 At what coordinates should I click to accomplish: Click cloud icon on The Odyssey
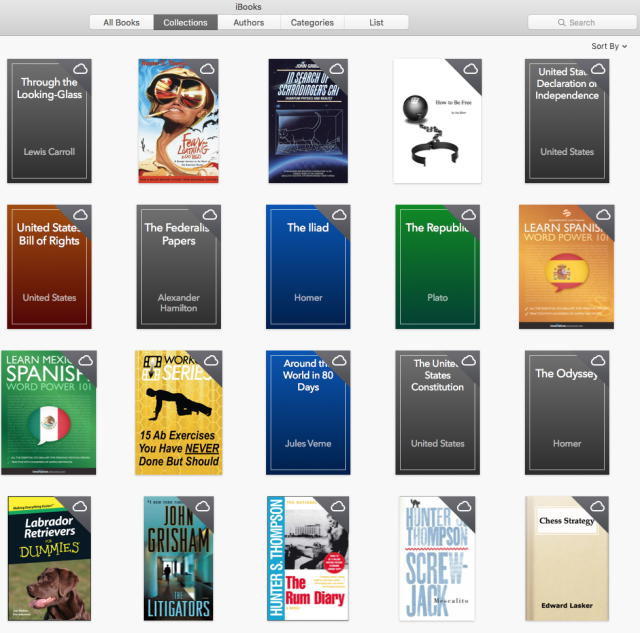point(598,360)
